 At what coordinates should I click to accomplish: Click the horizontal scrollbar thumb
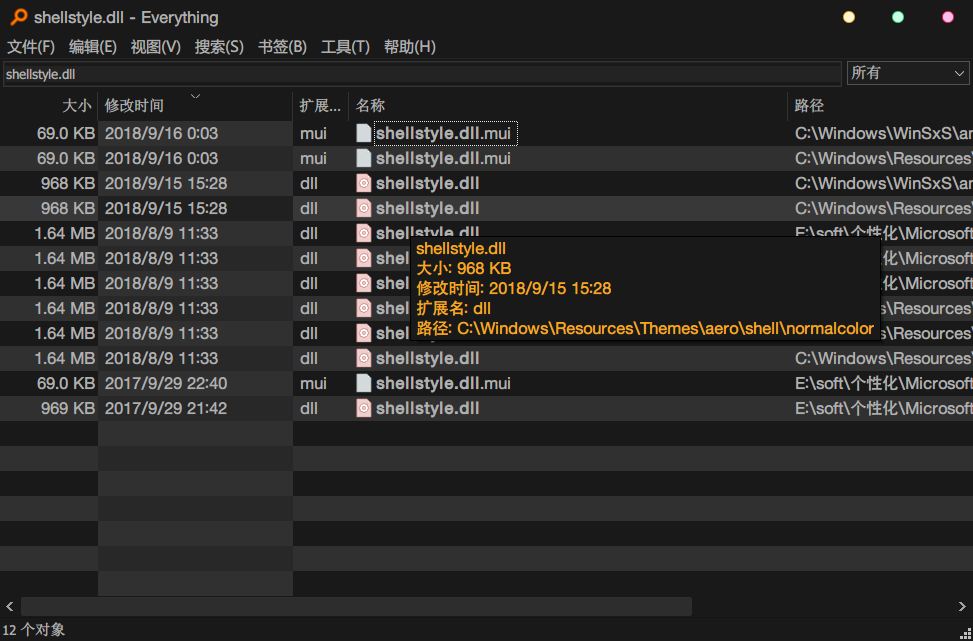[356, 606]
